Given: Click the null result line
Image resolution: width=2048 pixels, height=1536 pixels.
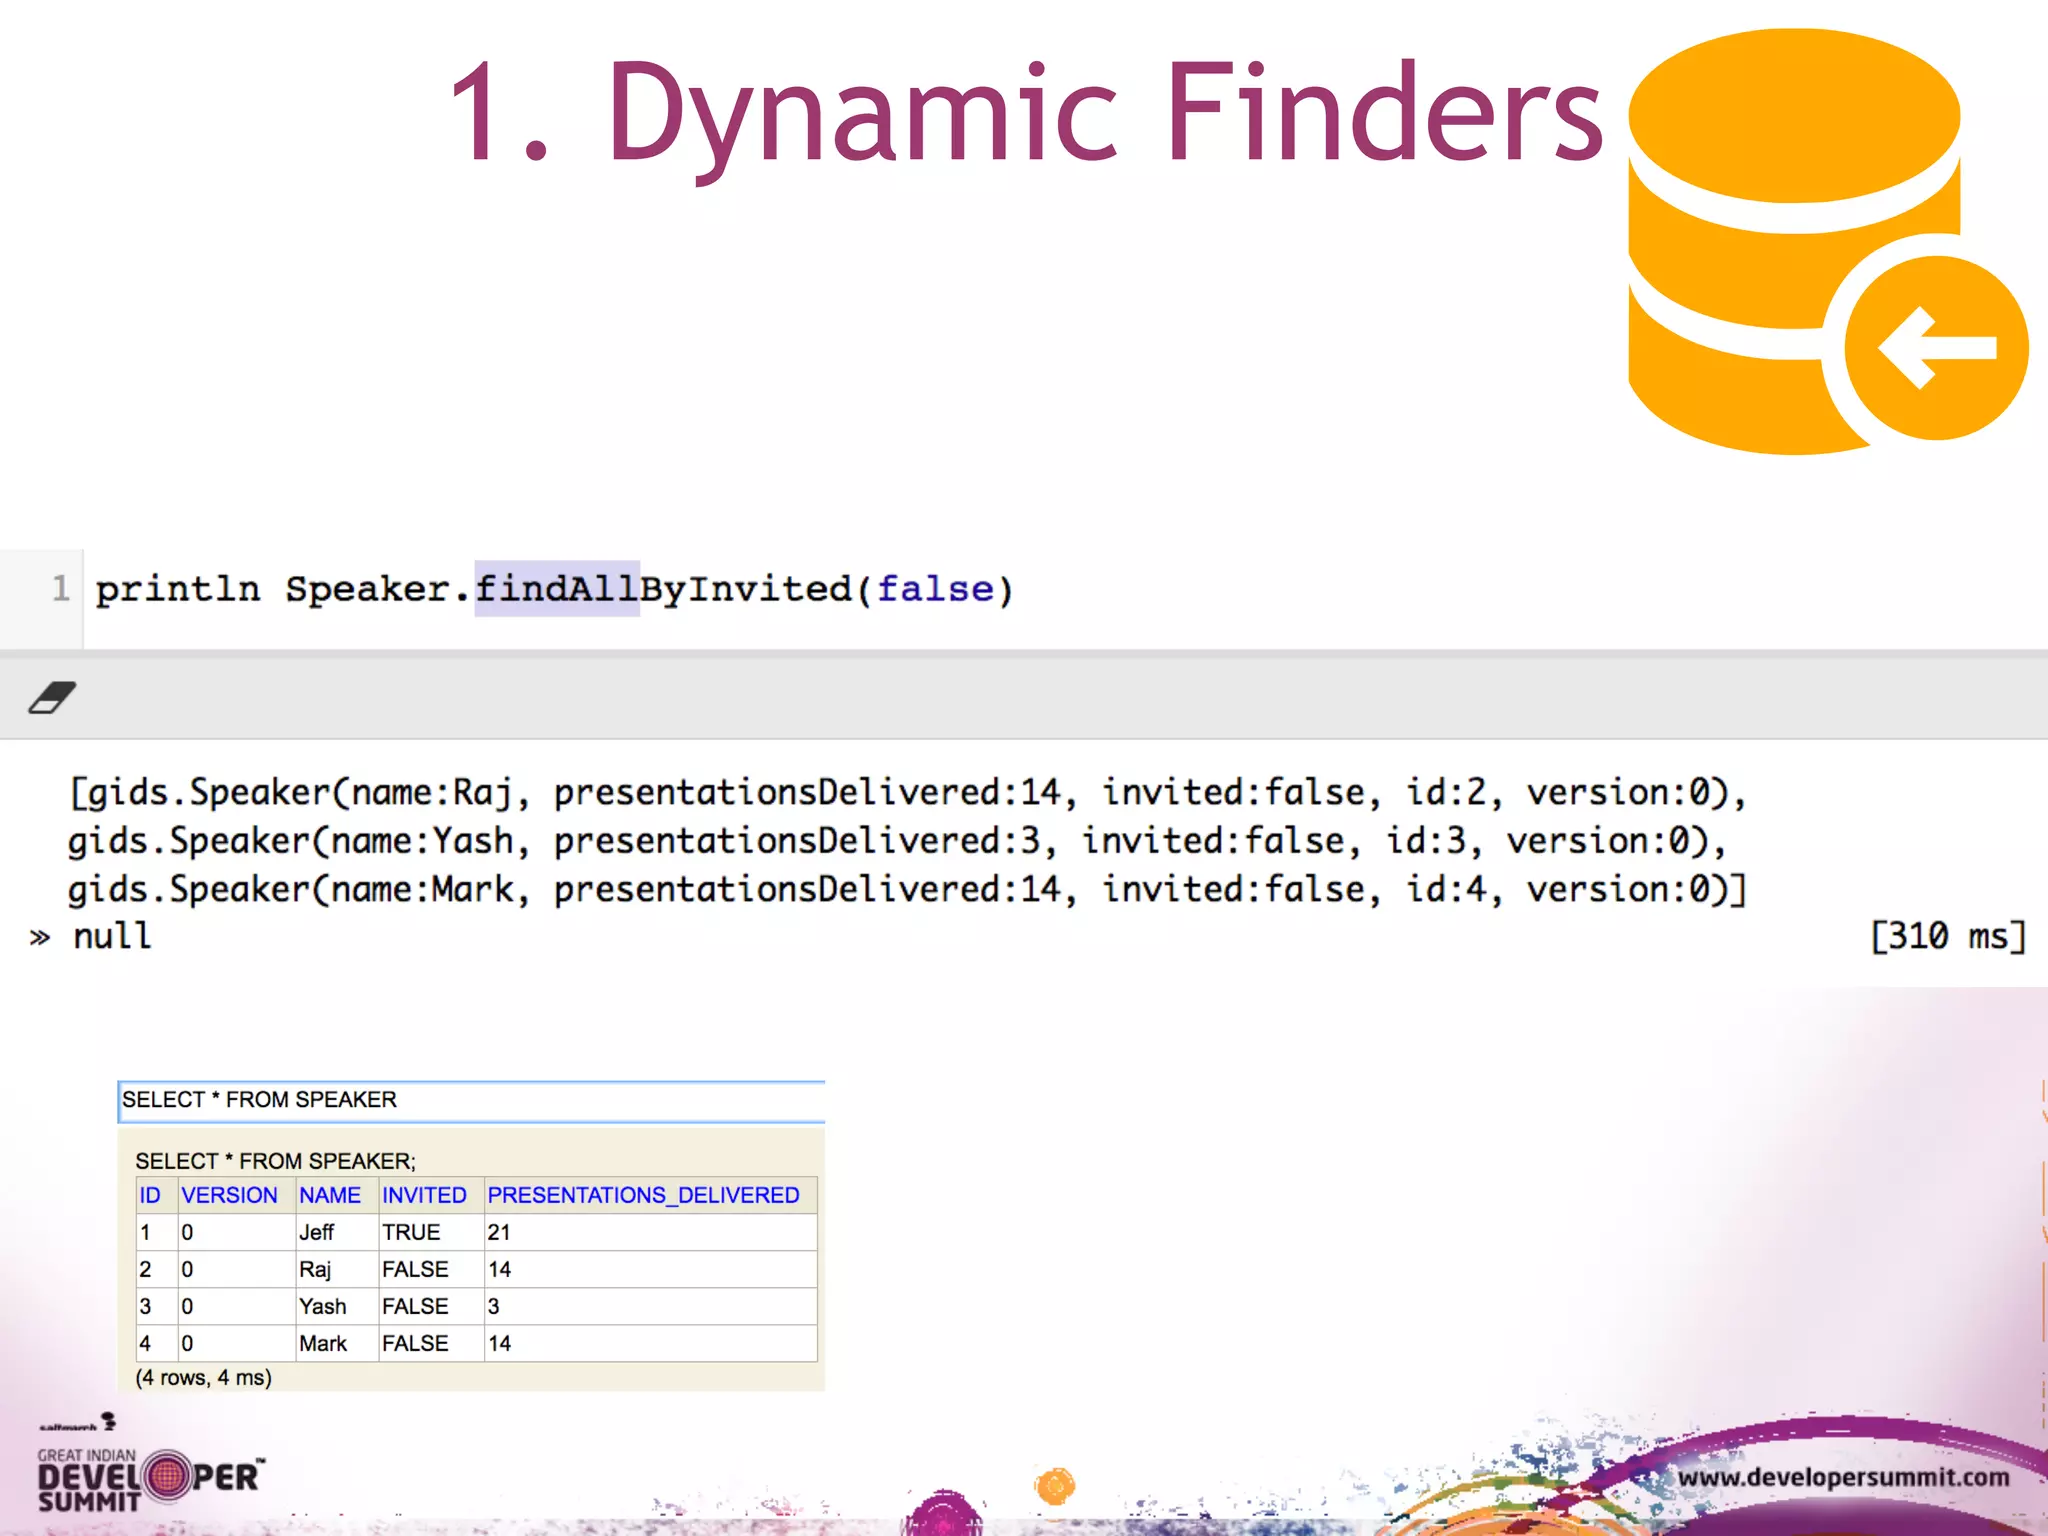Looking at the screenshot, I should coord(111,936).
